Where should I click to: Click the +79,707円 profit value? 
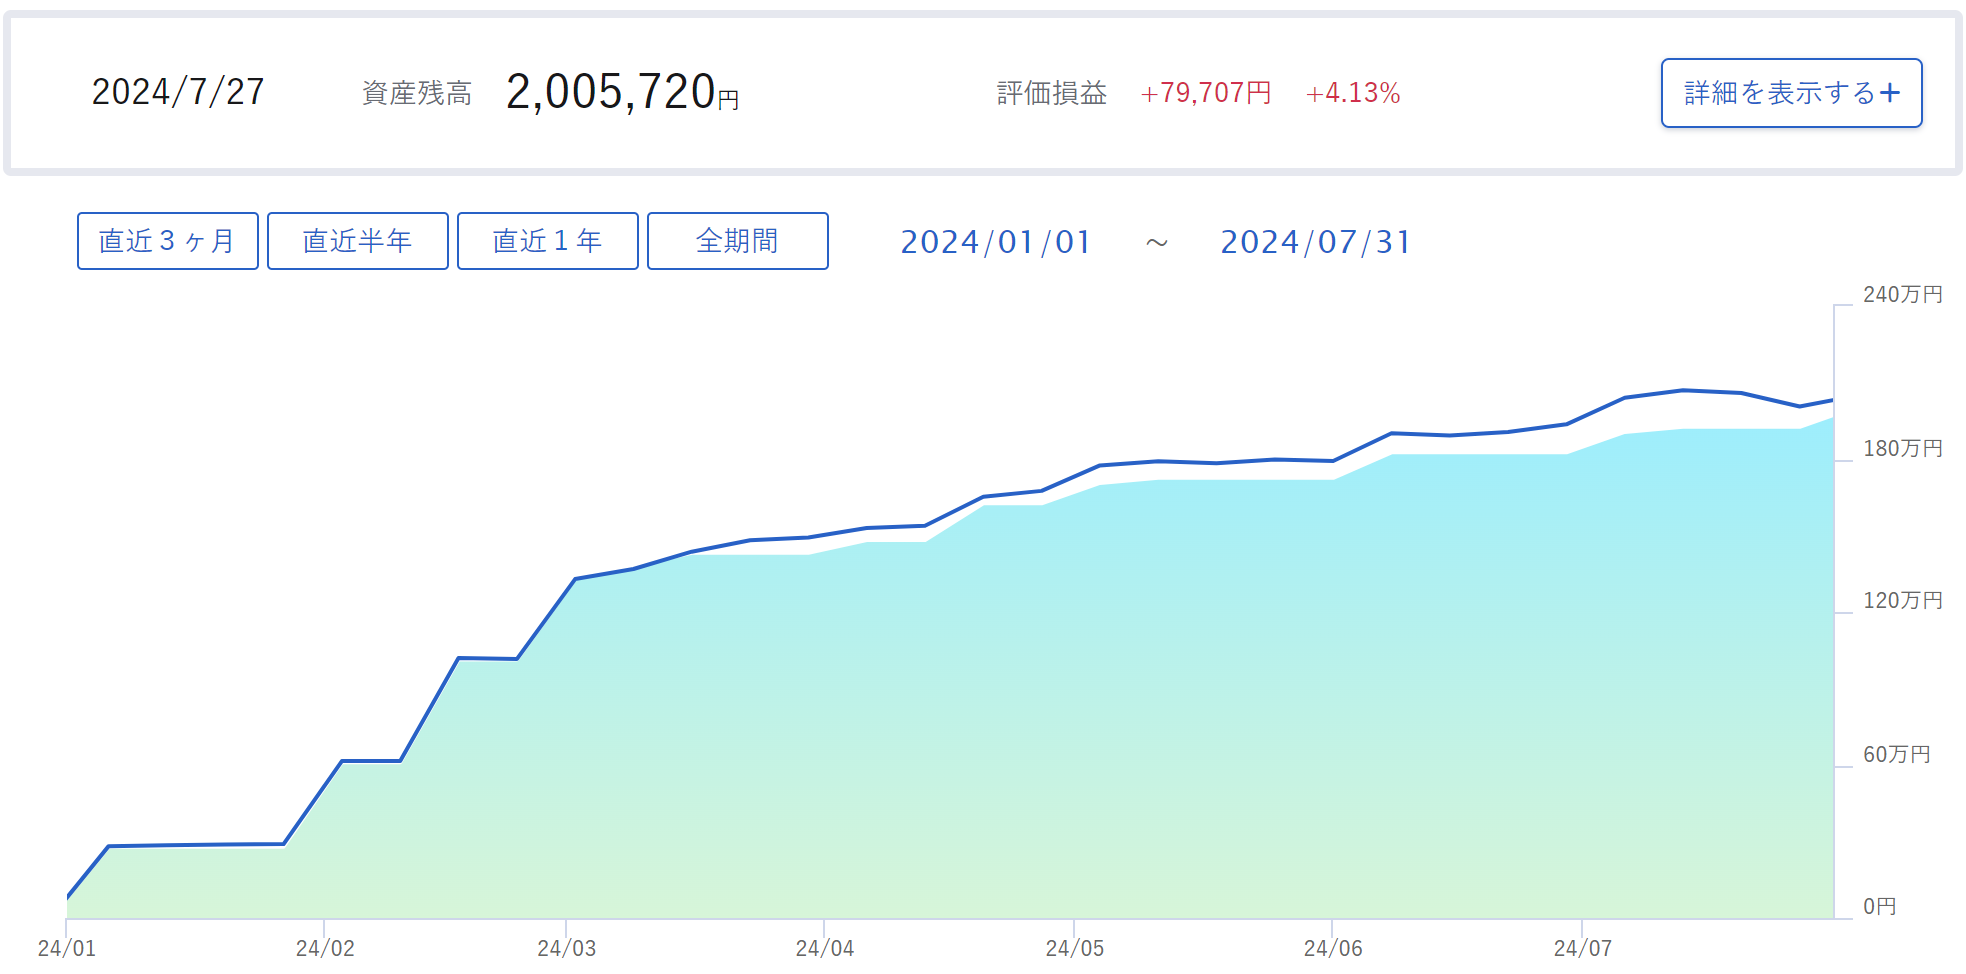(x=1206, y=93)
